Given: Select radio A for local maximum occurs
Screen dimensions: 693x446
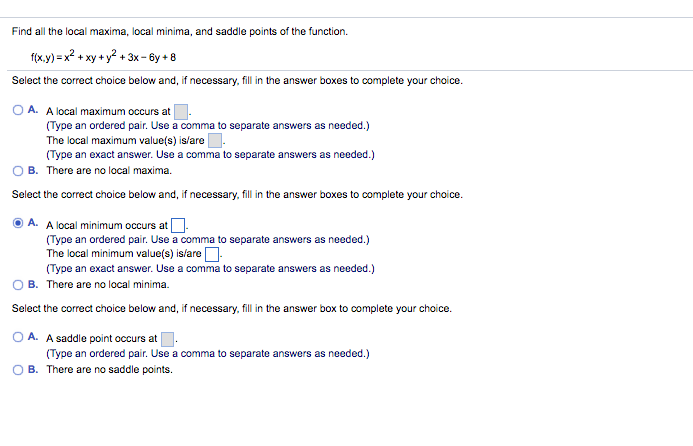Looking at the screenshot, I should click(18, 110).
